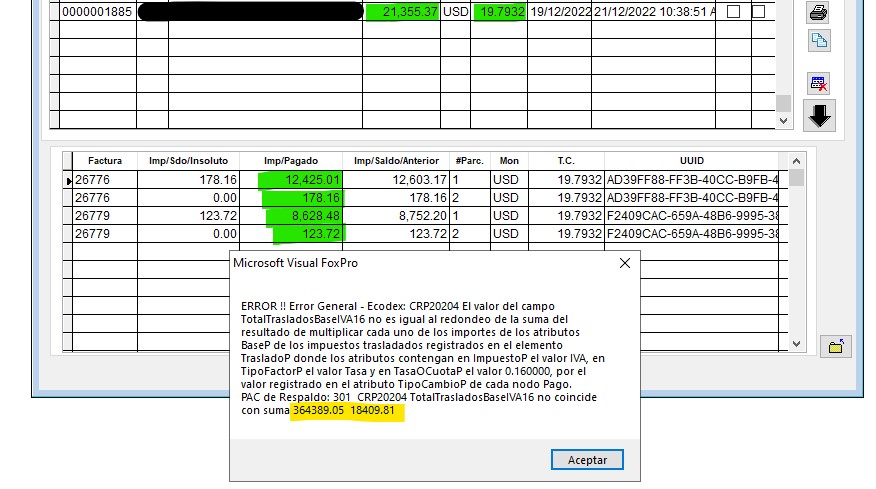
Task: Click the T.C. column header
Action: (x=566, y=161)
